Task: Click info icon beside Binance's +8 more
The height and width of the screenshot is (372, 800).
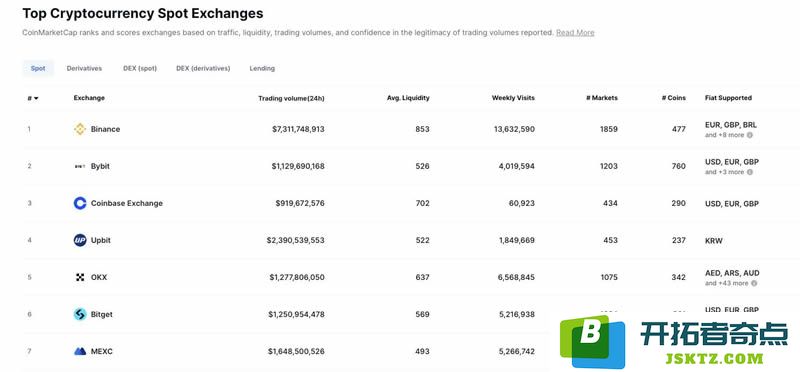Action: (x=749, y=135)
